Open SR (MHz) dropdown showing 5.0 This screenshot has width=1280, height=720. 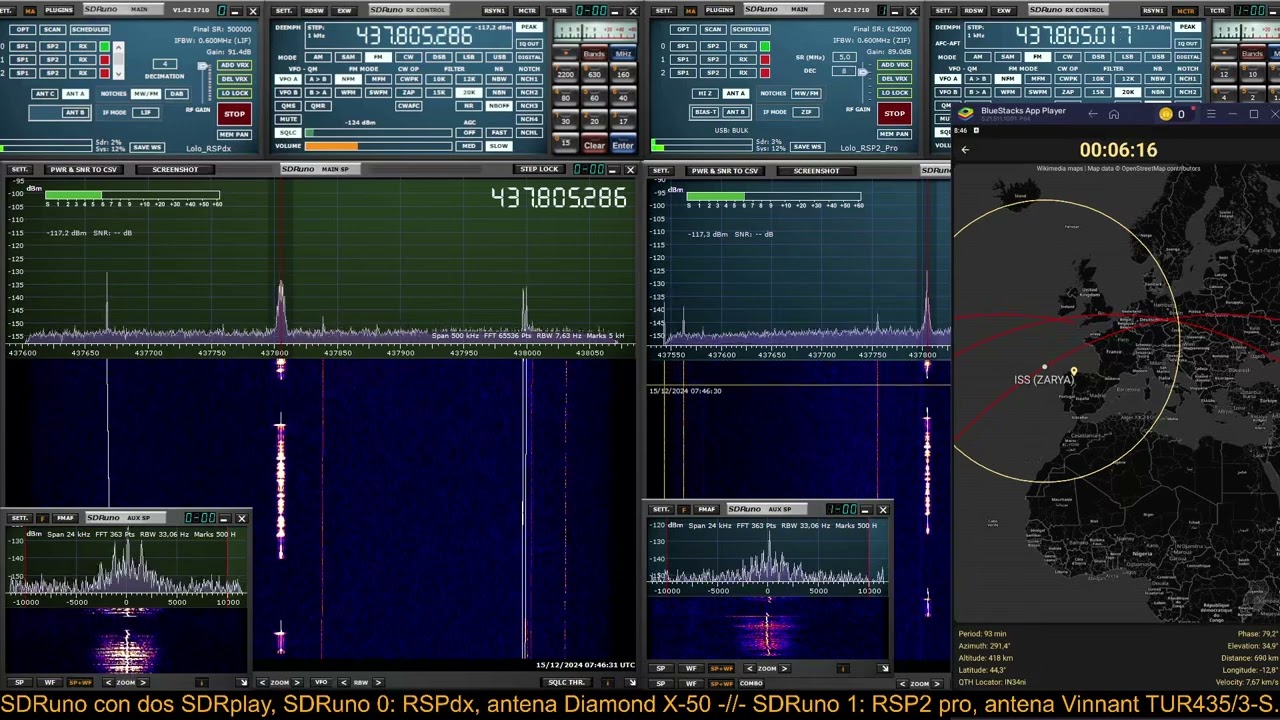[844, 57]
